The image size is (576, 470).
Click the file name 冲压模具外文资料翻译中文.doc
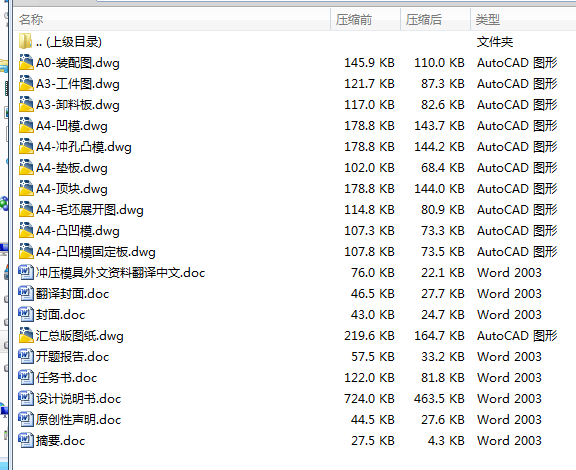point(120,272)
